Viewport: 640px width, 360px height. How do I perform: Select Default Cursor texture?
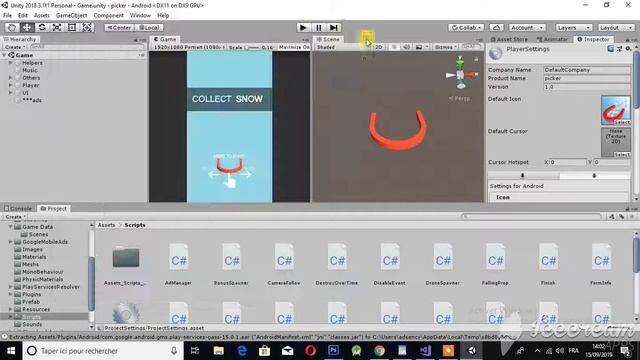click(616, 142)
